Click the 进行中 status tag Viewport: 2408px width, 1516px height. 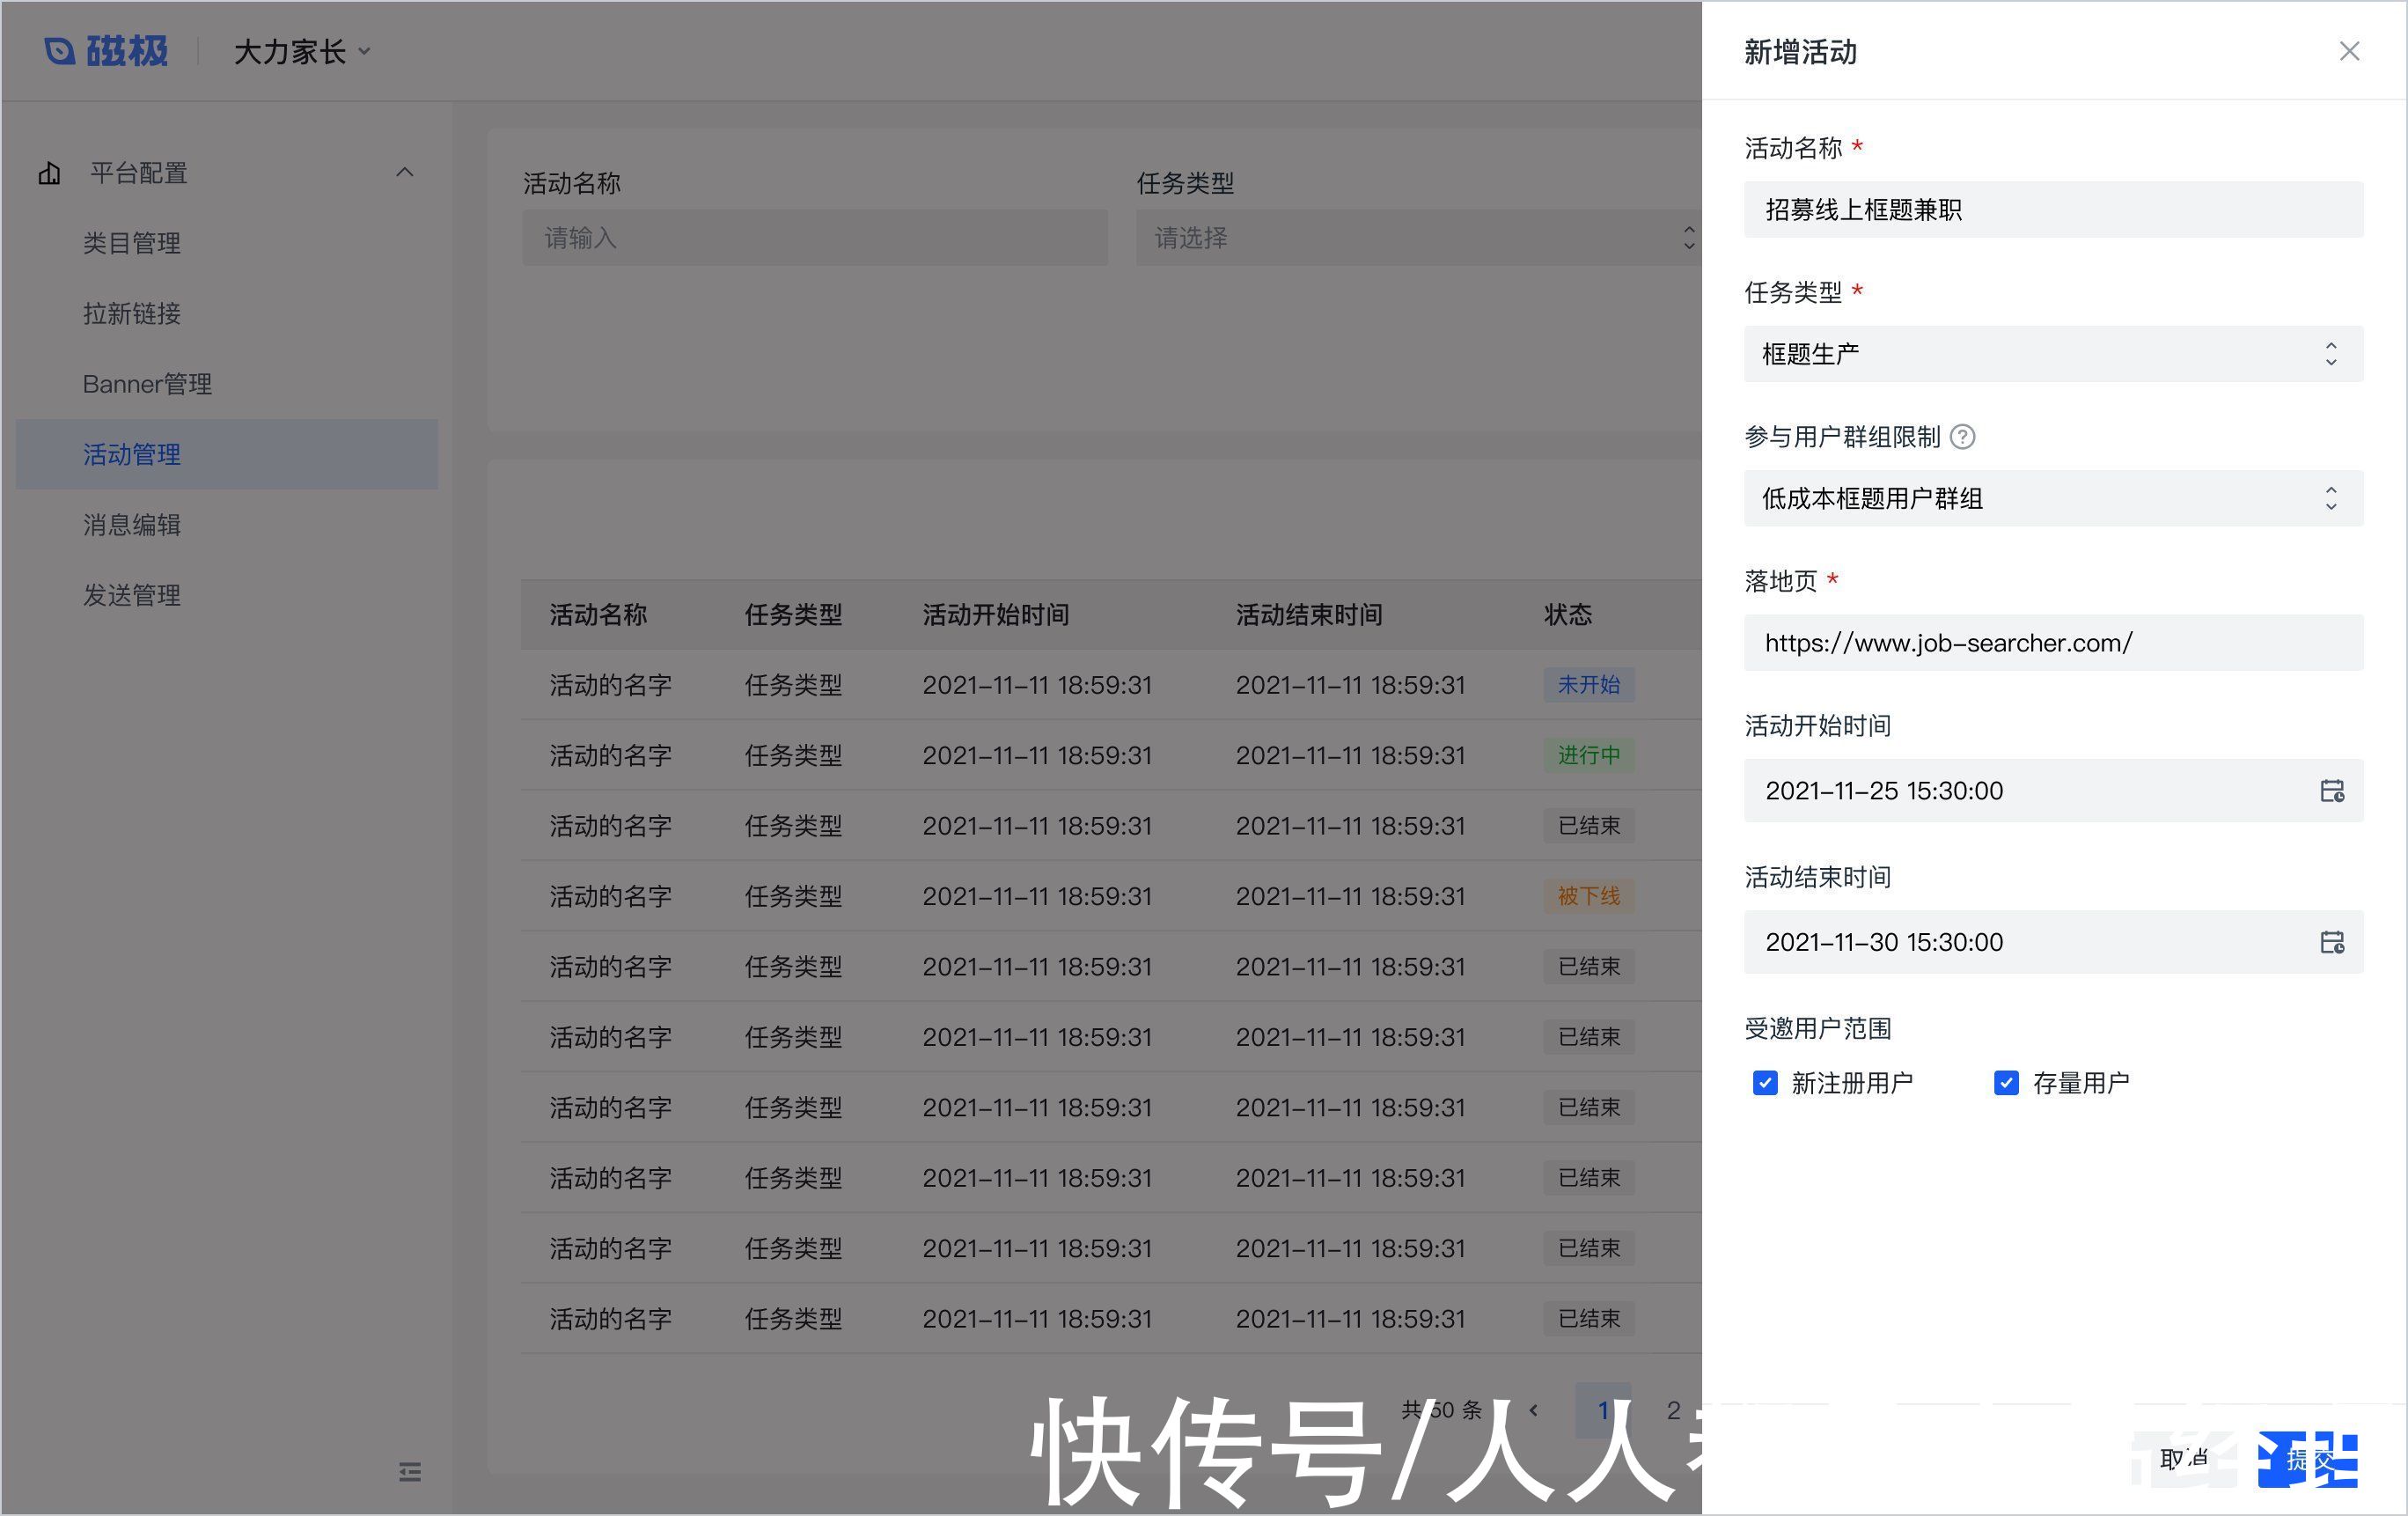coord(1589,755)
